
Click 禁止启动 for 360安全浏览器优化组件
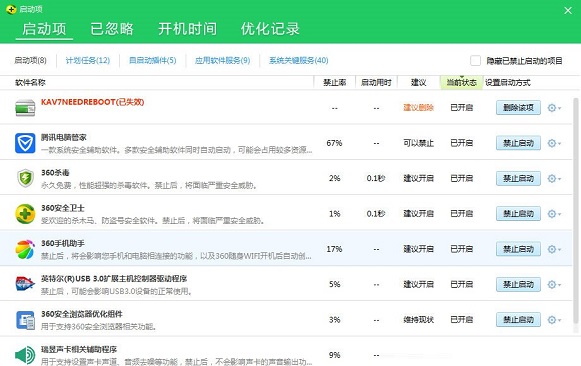[518, 320]
